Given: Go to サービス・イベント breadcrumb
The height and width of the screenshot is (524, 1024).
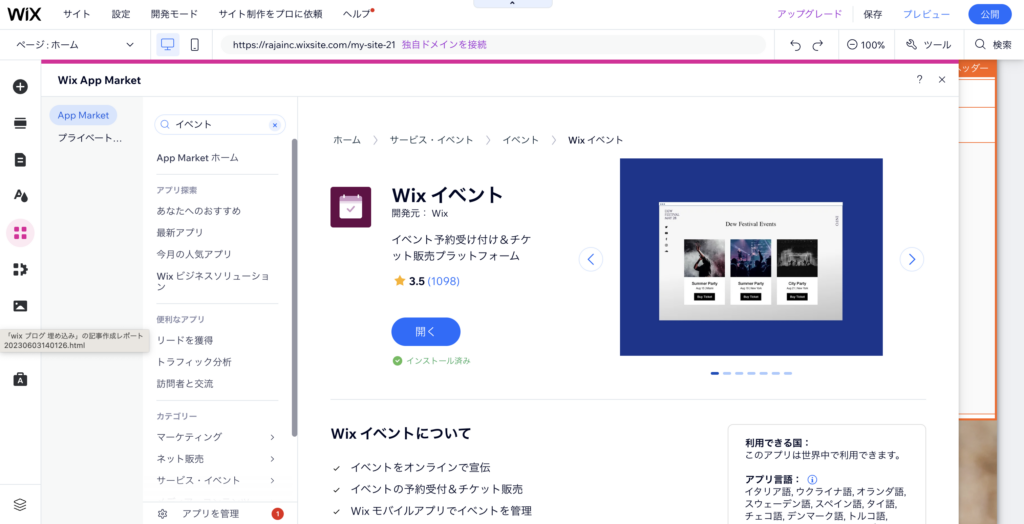Looking at the screenshot, I should coord(431,140).
